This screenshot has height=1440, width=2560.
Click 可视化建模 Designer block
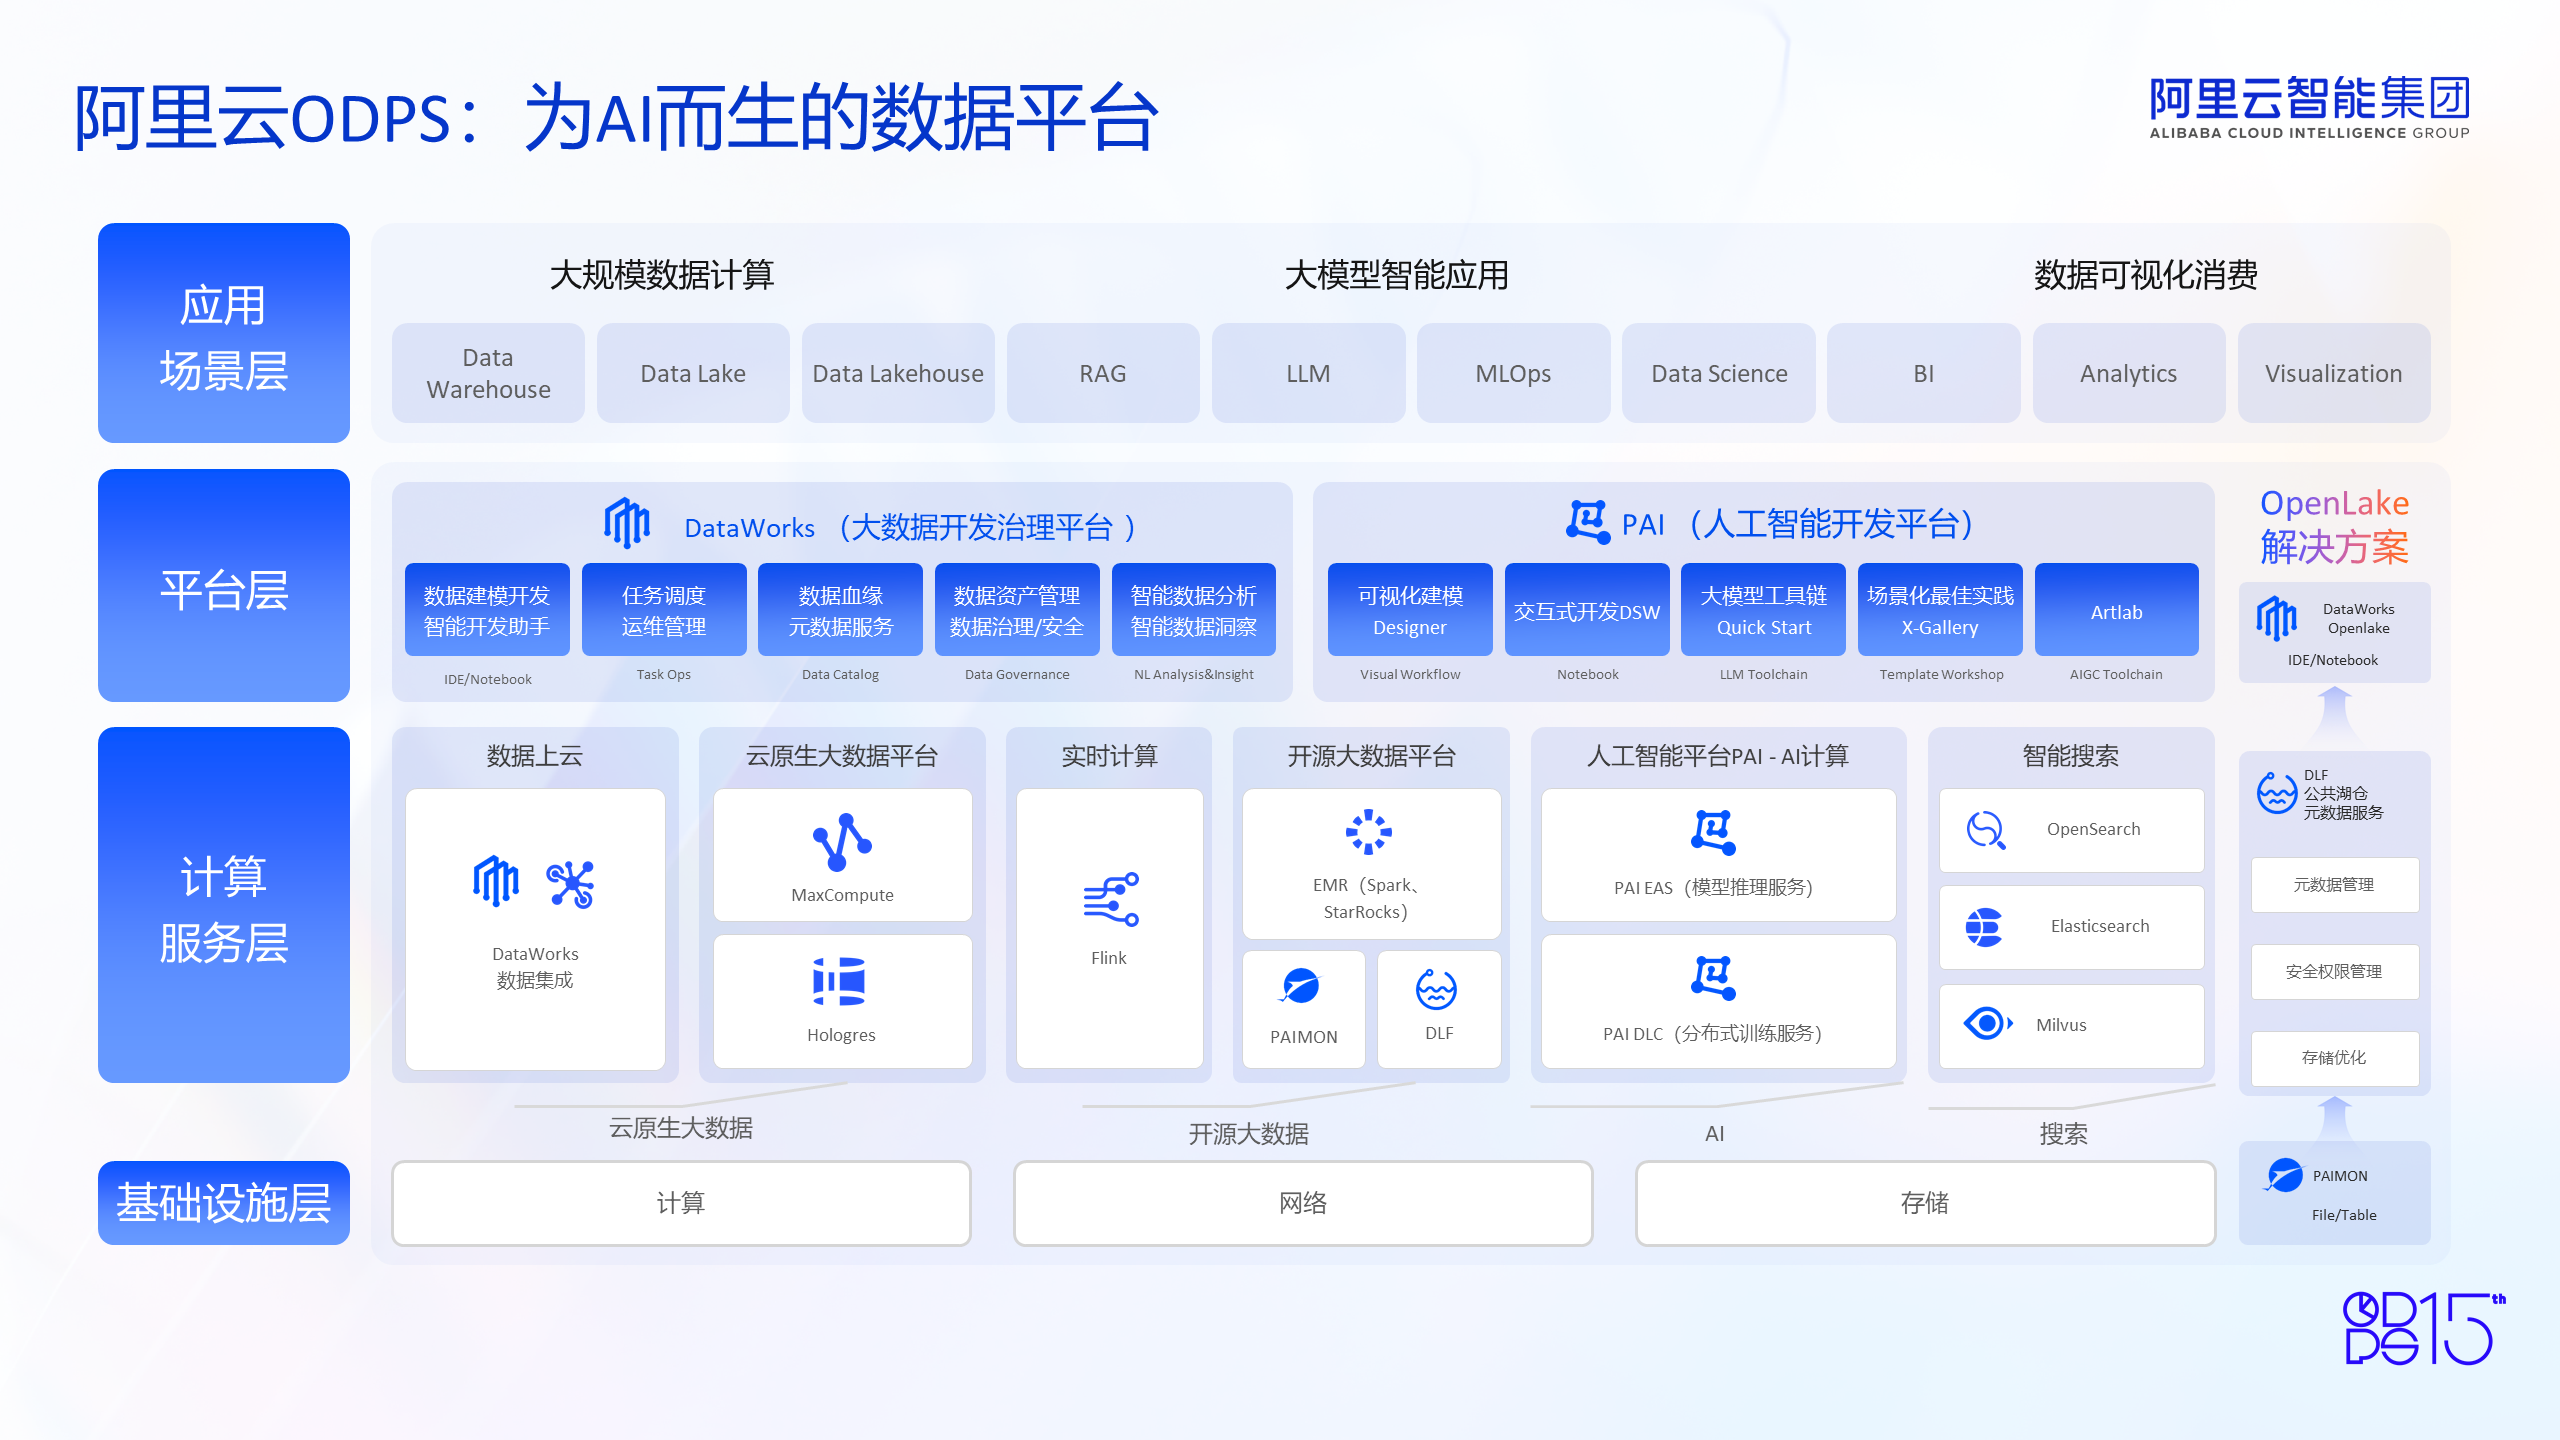1410,610
